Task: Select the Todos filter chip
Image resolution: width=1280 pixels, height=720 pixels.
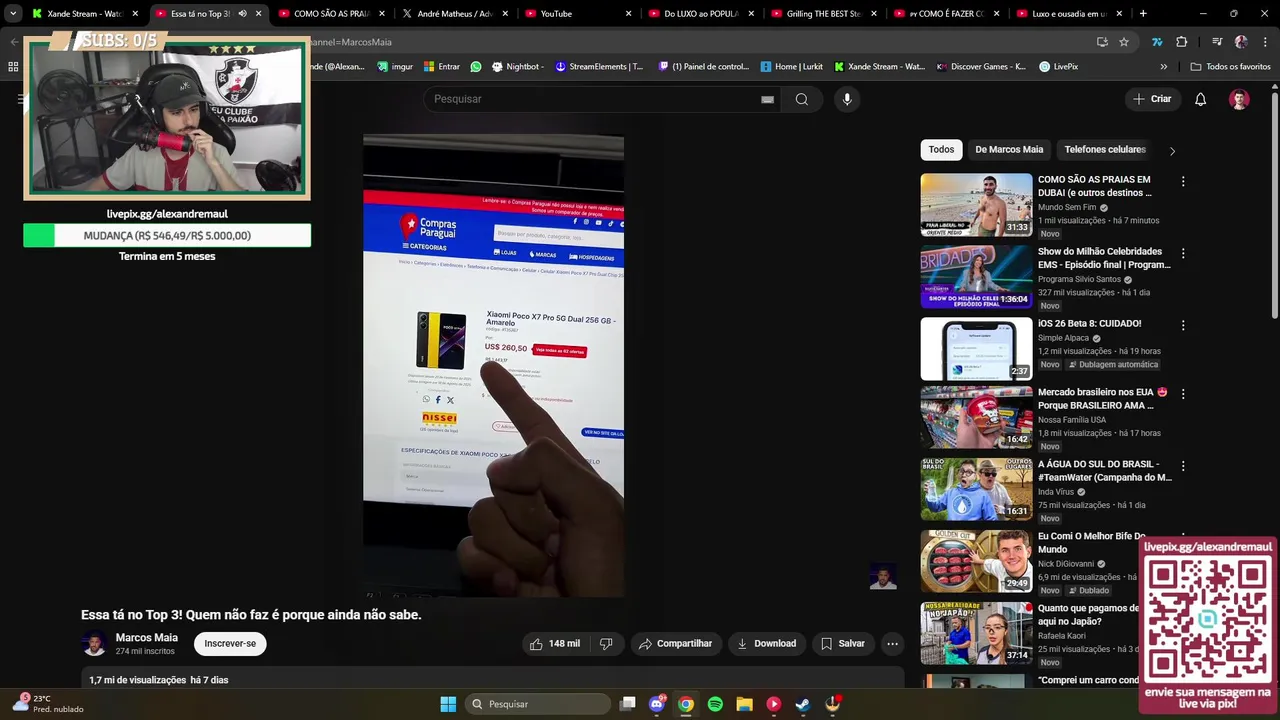Action: 941,150
